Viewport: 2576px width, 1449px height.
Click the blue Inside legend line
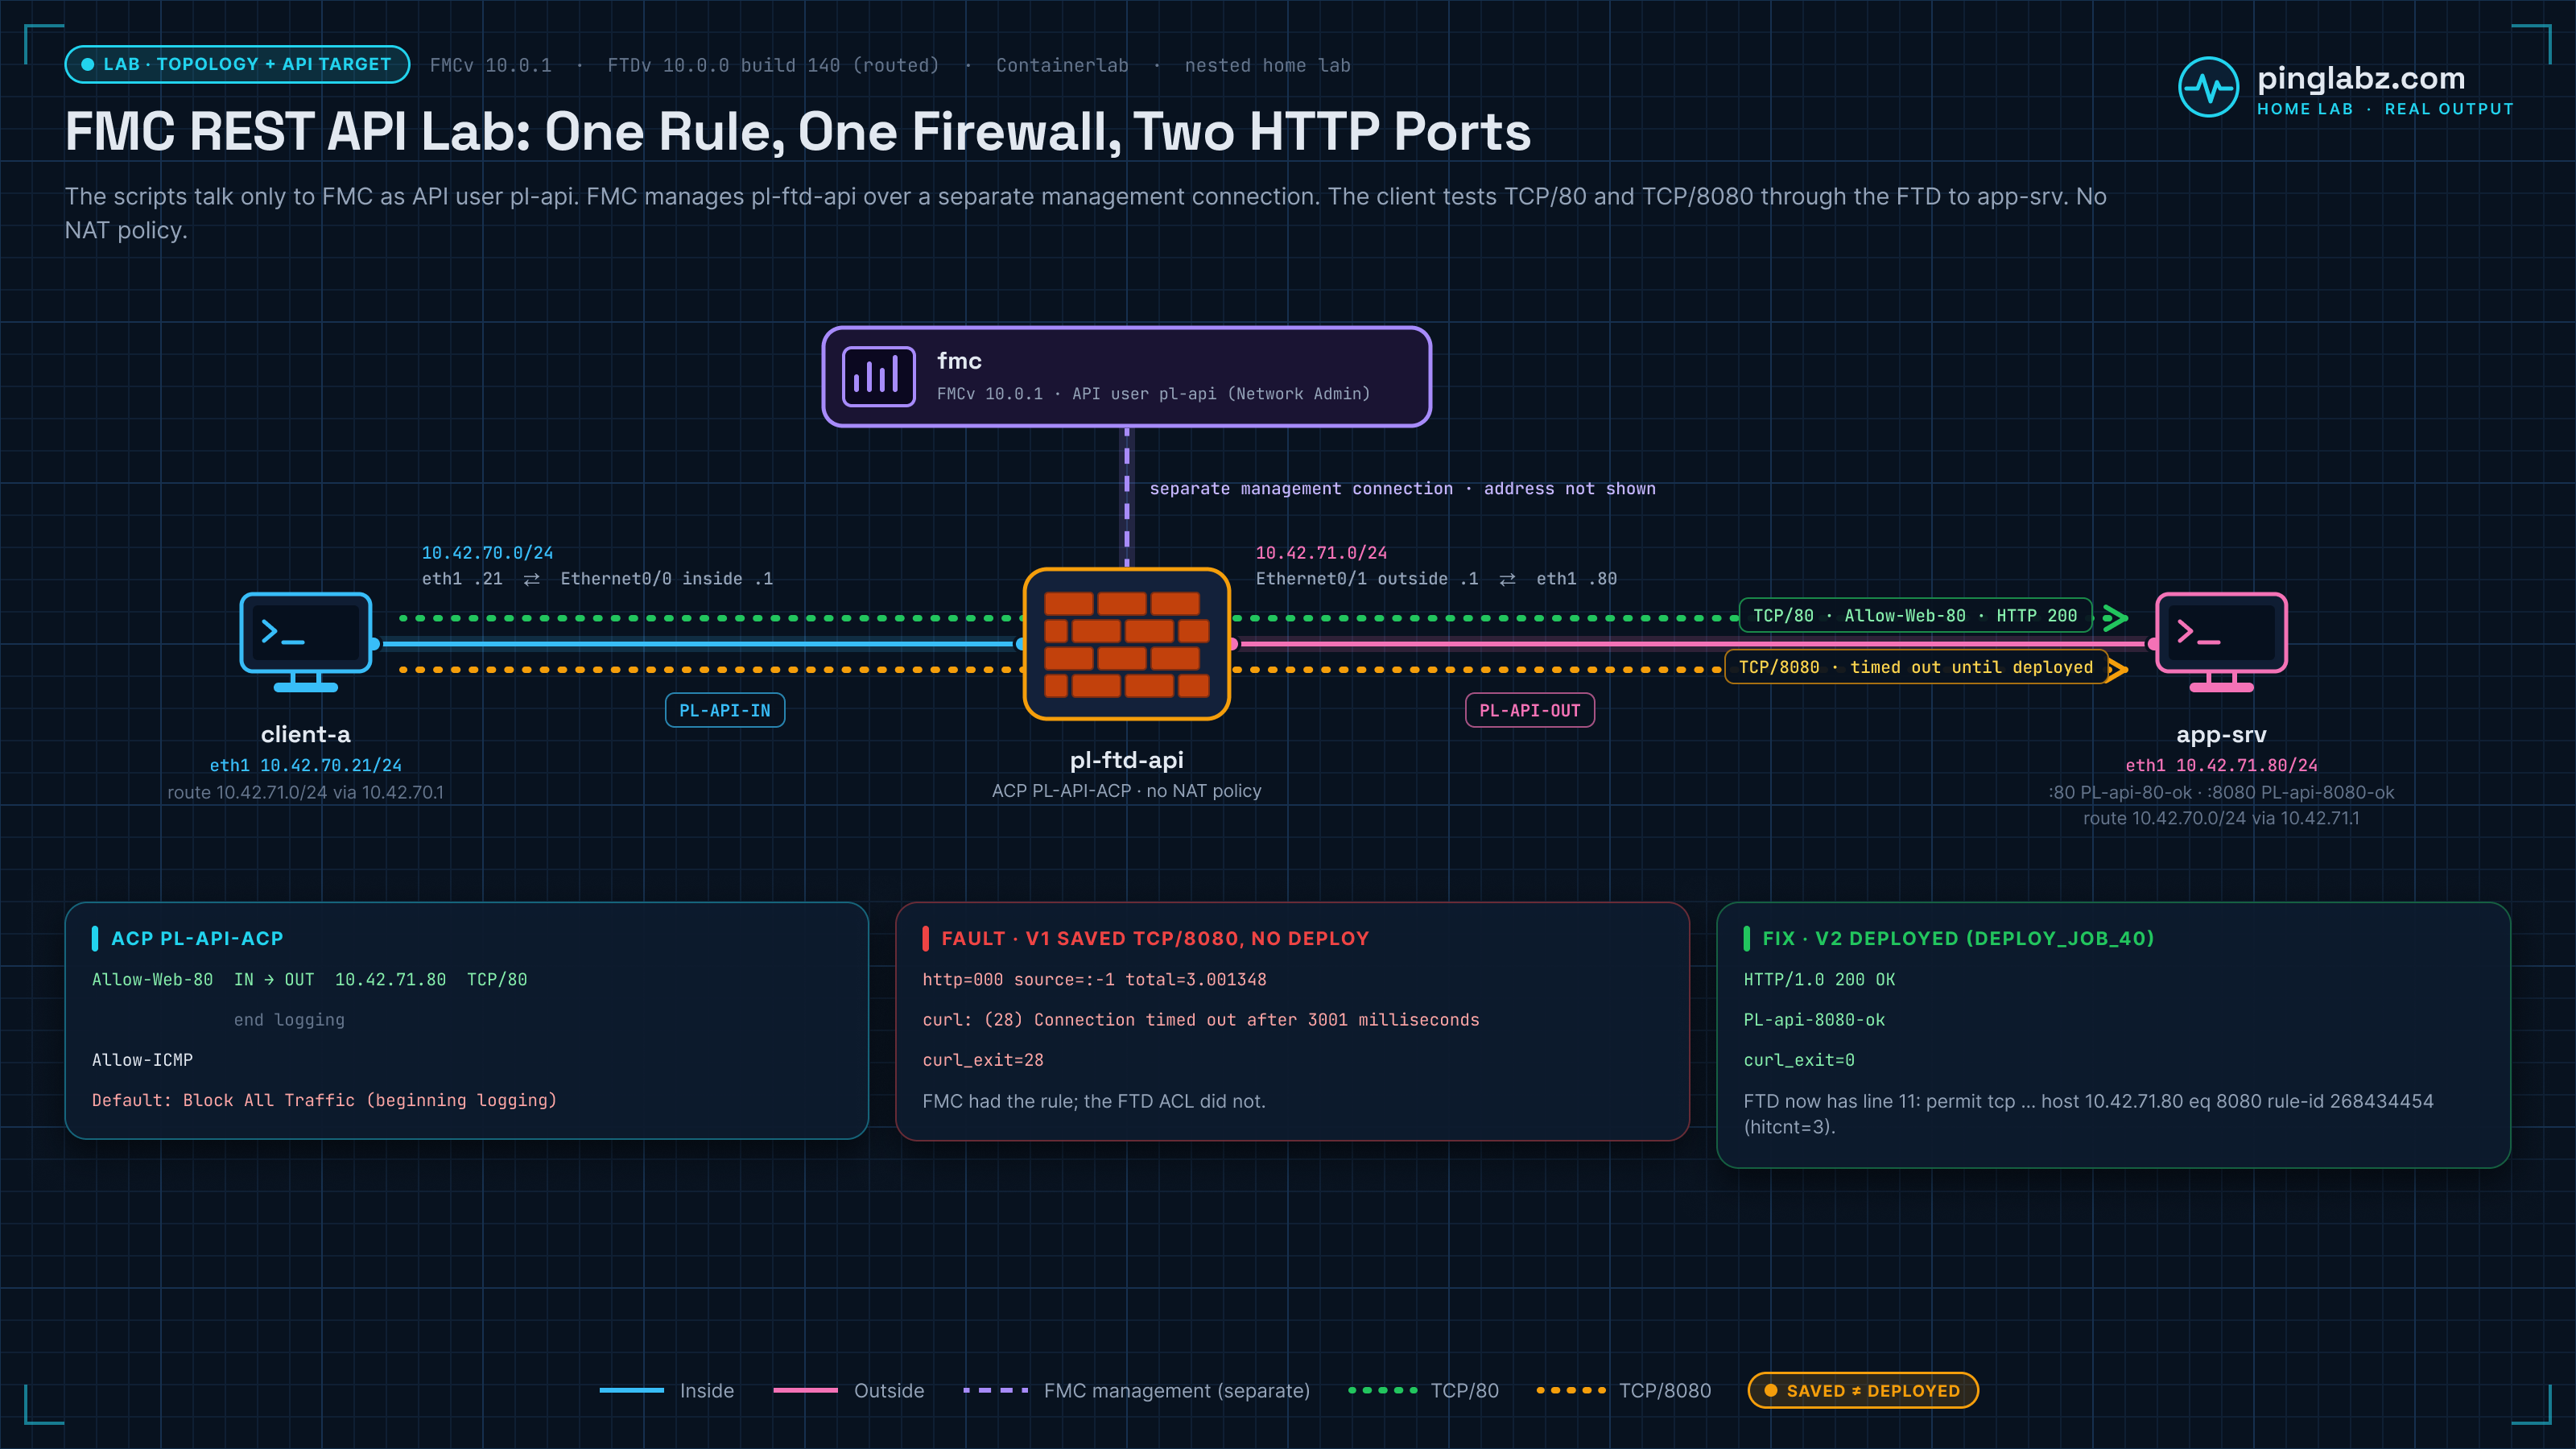pos(631,1390)
